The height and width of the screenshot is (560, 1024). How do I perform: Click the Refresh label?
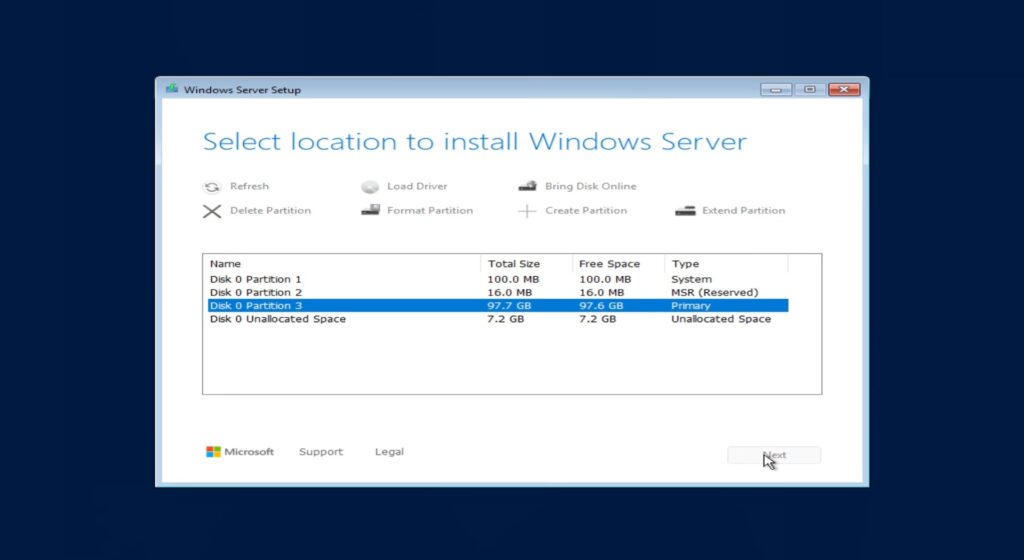pyautogui.click(x=249, y=186)
